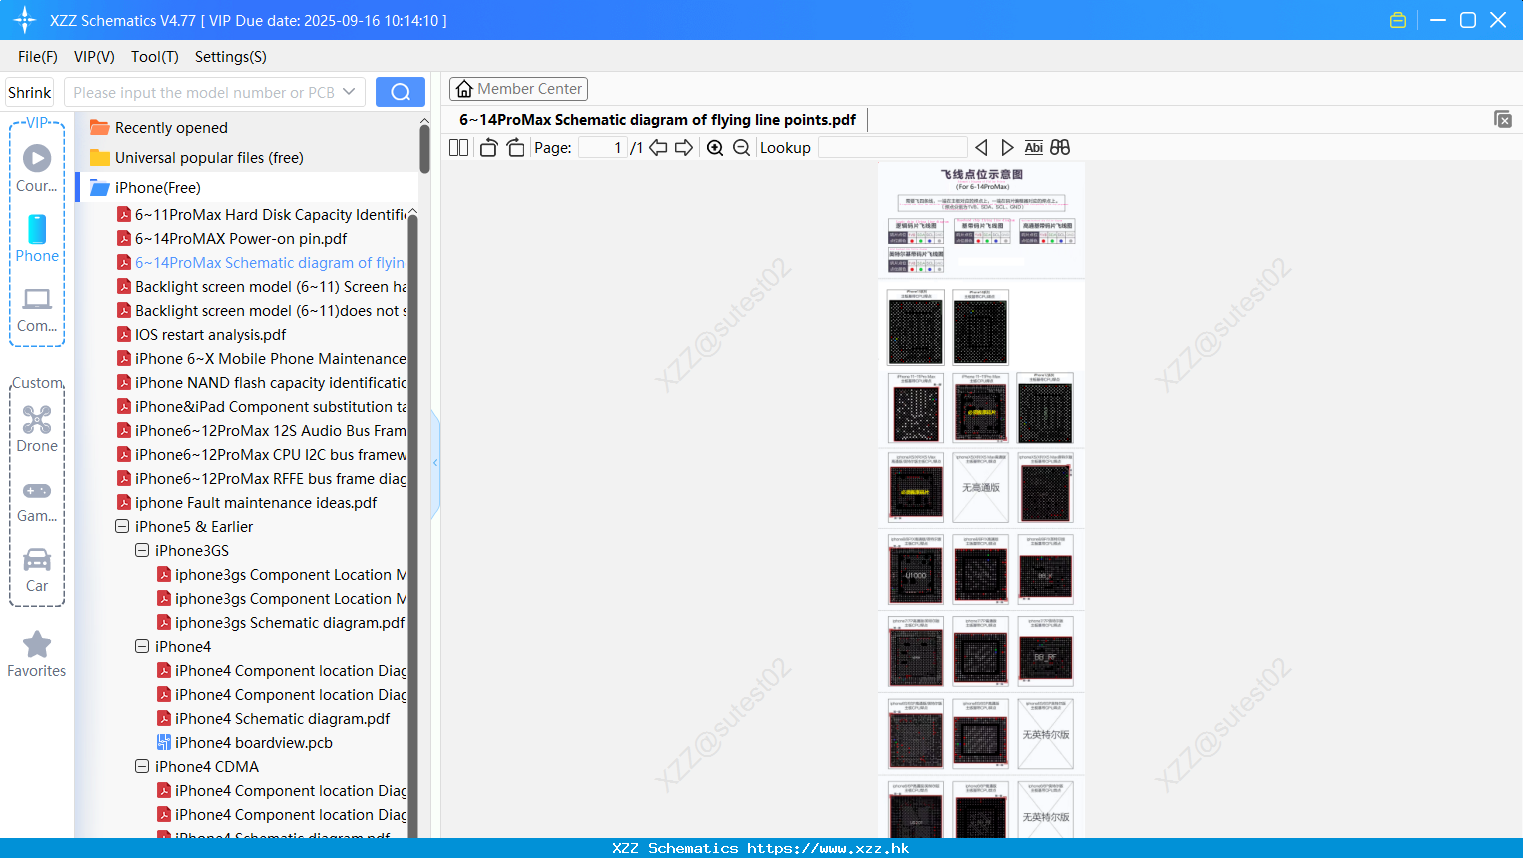Open iPhone NAND flash capacity identification file

(261, 383)
